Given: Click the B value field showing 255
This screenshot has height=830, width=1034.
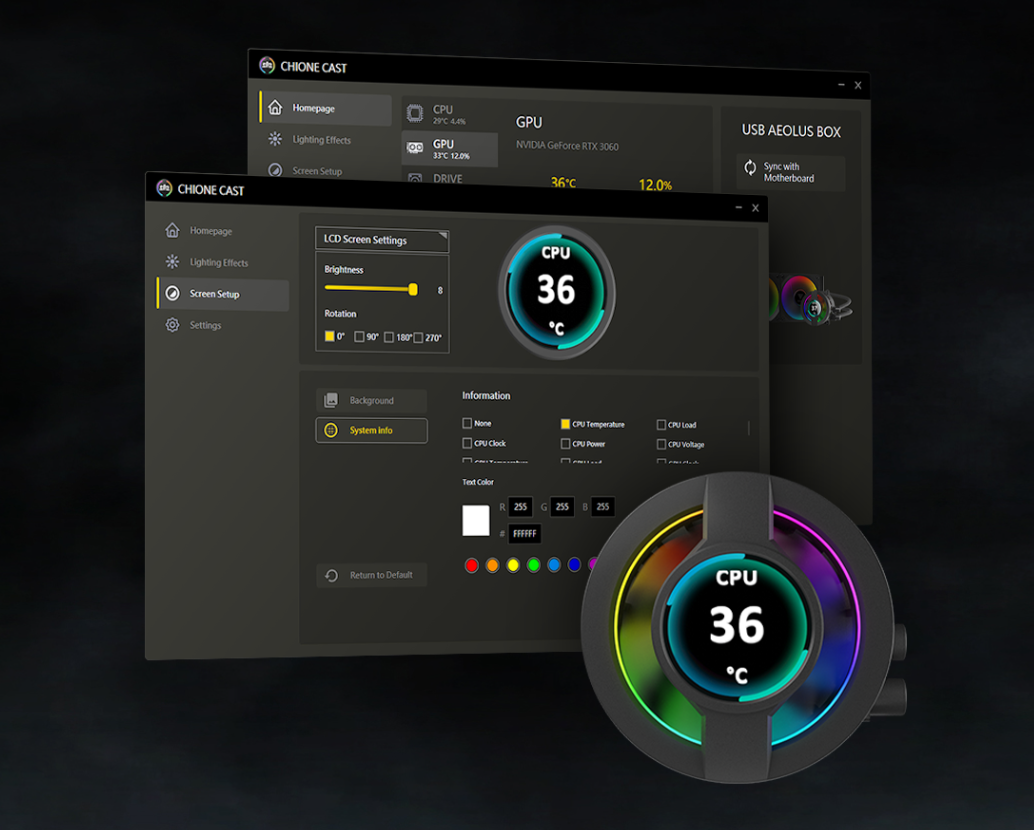Looking at the screenshot, I should pos(603,506).
